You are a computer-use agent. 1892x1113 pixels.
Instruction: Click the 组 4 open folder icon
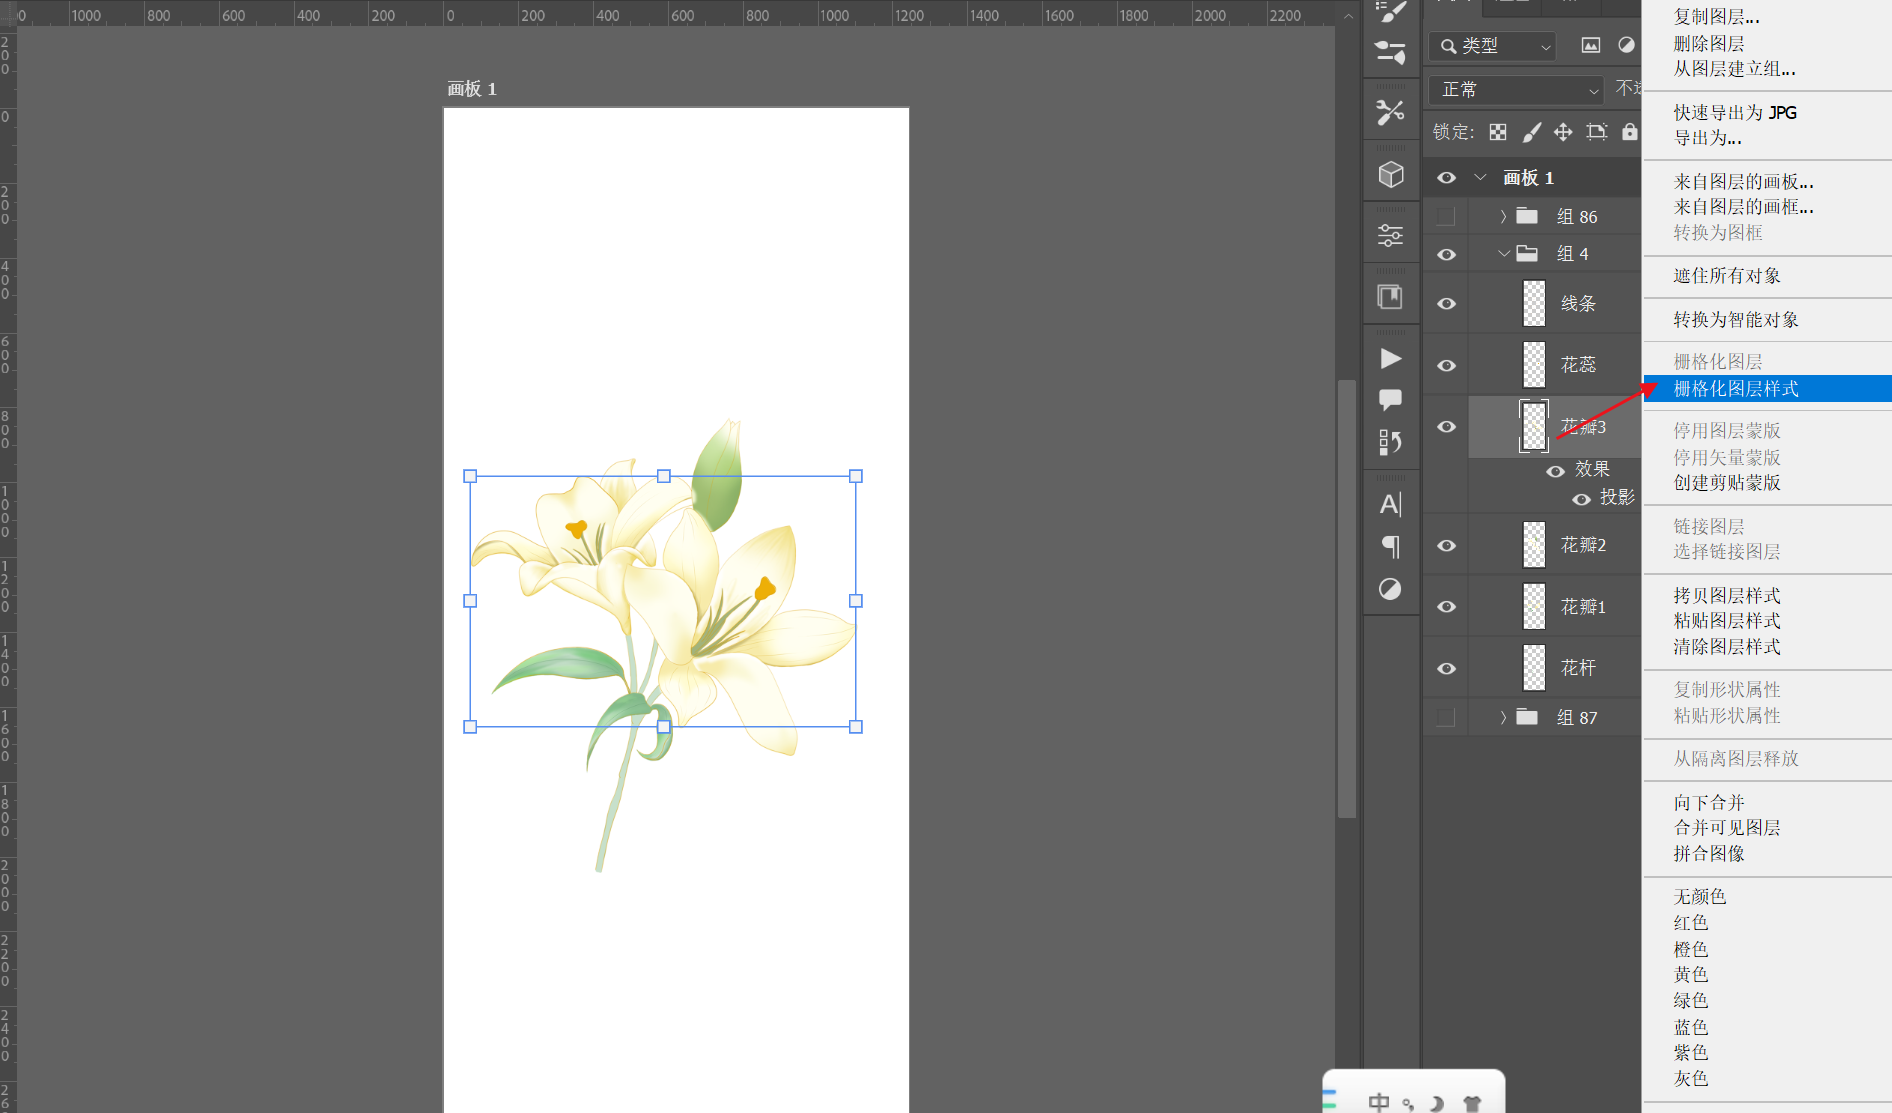[x=1527, y=254]
